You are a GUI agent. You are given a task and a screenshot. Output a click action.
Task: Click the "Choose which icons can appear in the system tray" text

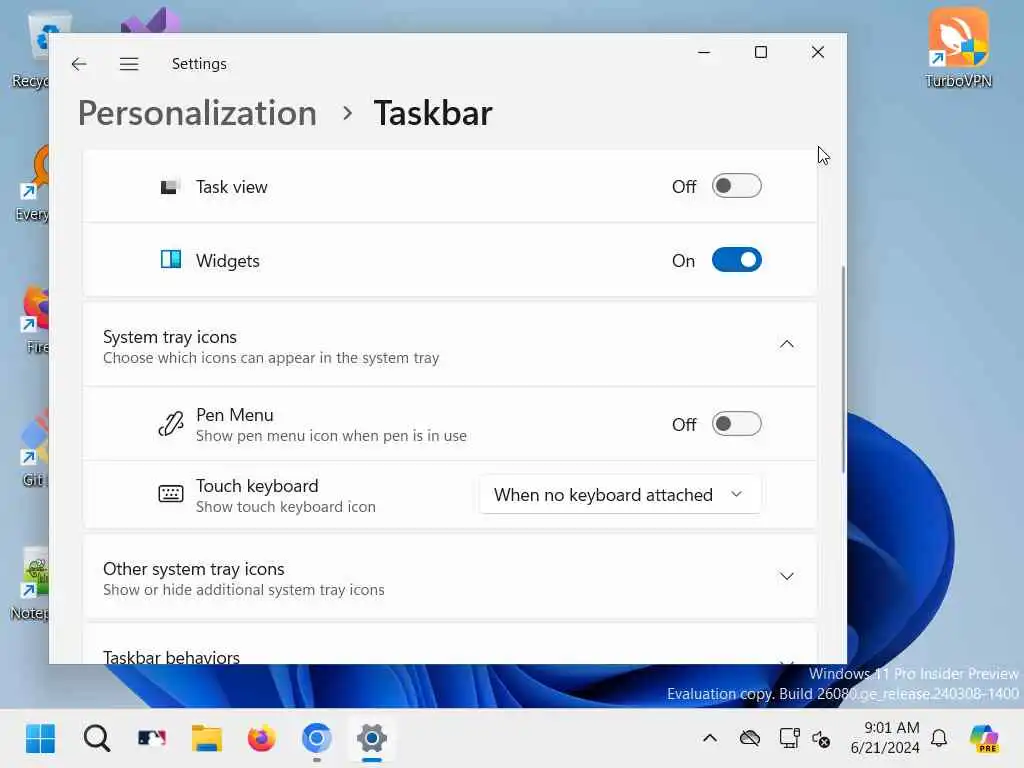point(271,358)
